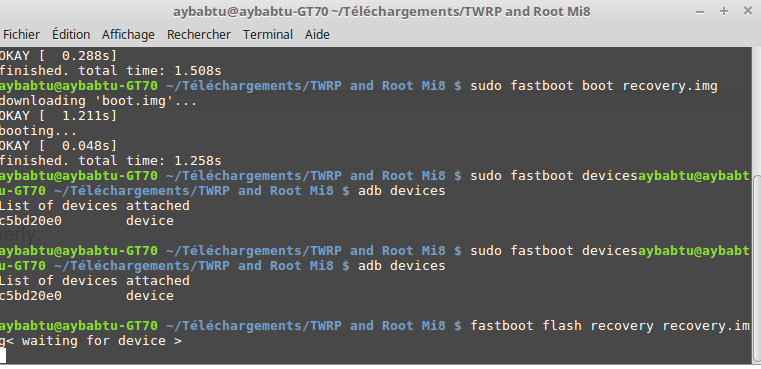Click scrollbar track above the thumb
761x369 pixels.
click(757, 112)
